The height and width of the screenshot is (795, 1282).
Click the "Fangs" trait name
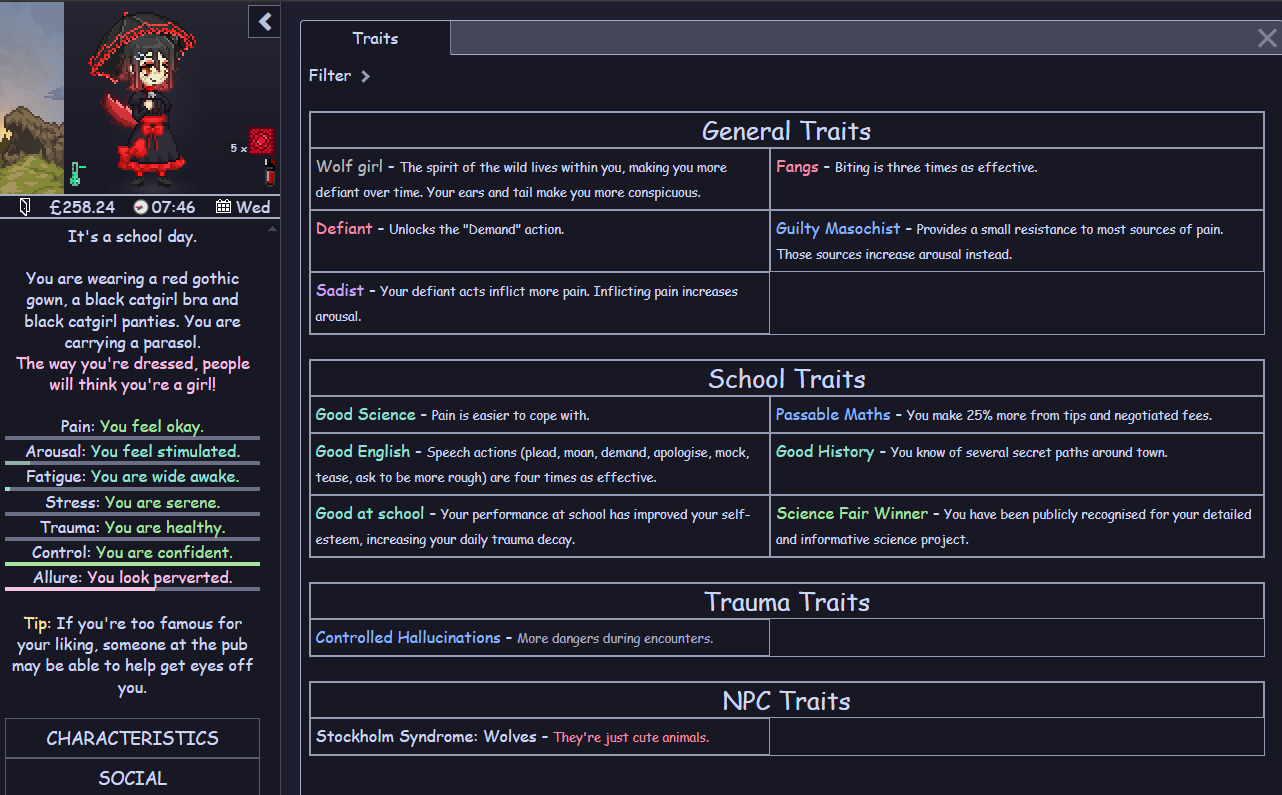pos(797,167)
